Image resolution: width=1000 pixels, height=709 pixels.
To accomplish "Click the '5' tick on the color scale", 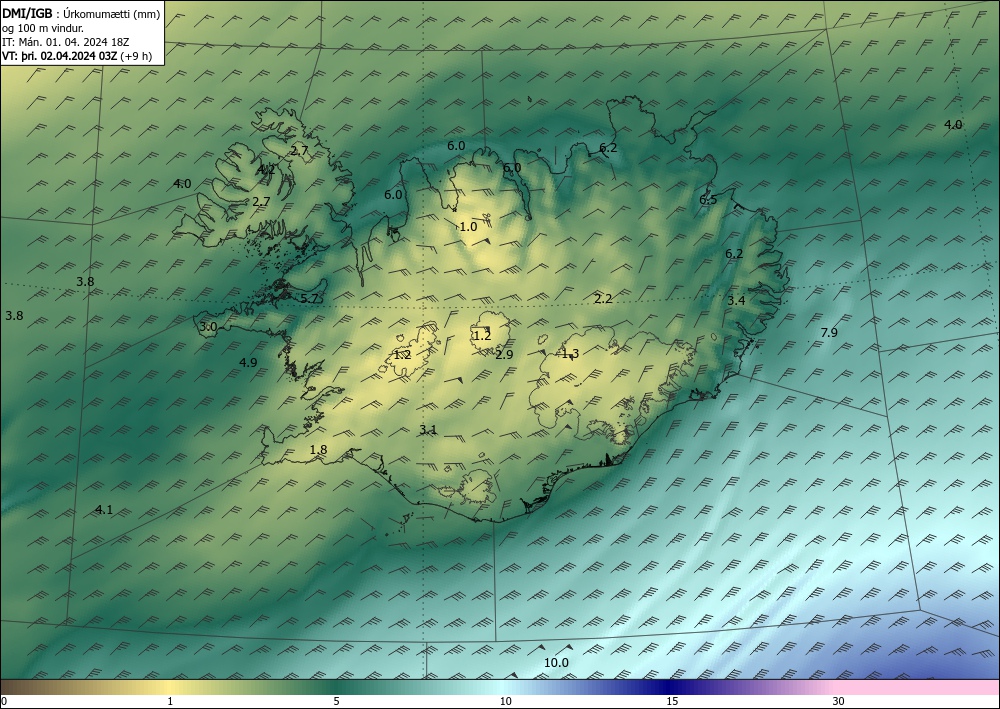I will (x=336, y=702).
